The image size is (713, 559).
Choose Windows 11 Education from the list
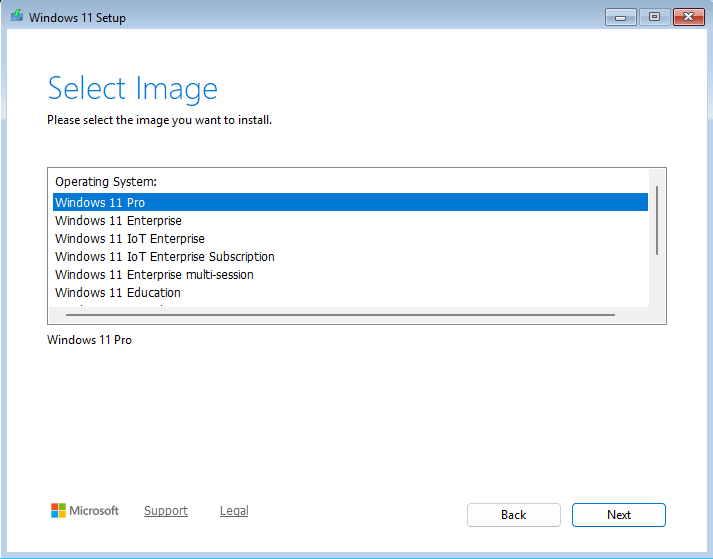click(x=118, y=293)
